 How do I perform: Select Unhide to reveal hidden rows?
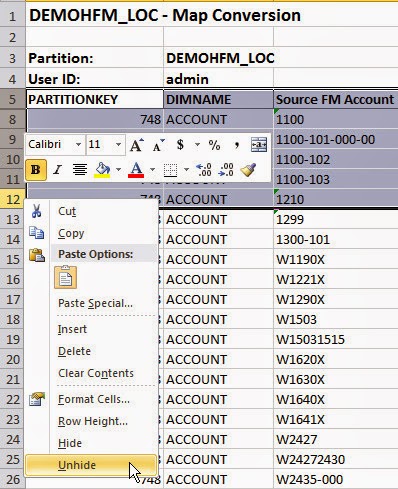pos(90,465)
